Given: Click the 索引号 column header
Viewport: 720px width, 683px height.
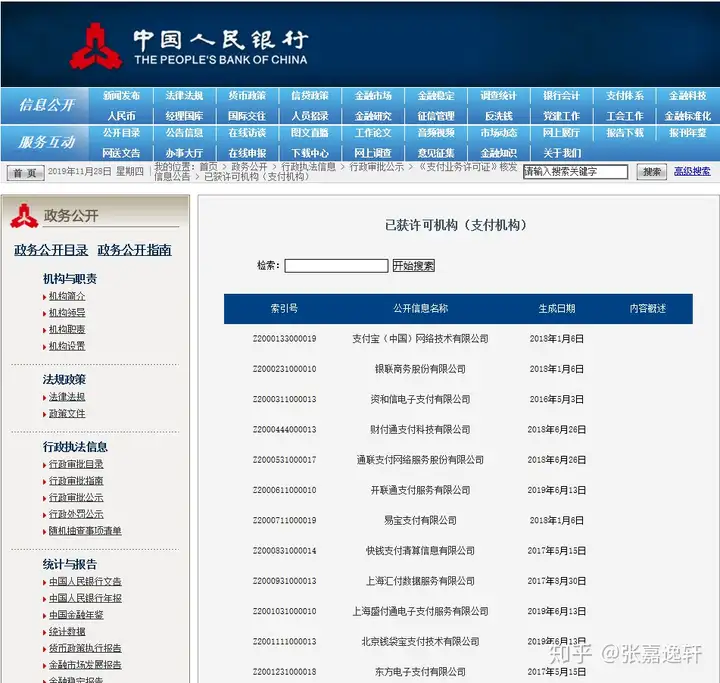Looking at the screenshot, I should click(x=284, y=308).
